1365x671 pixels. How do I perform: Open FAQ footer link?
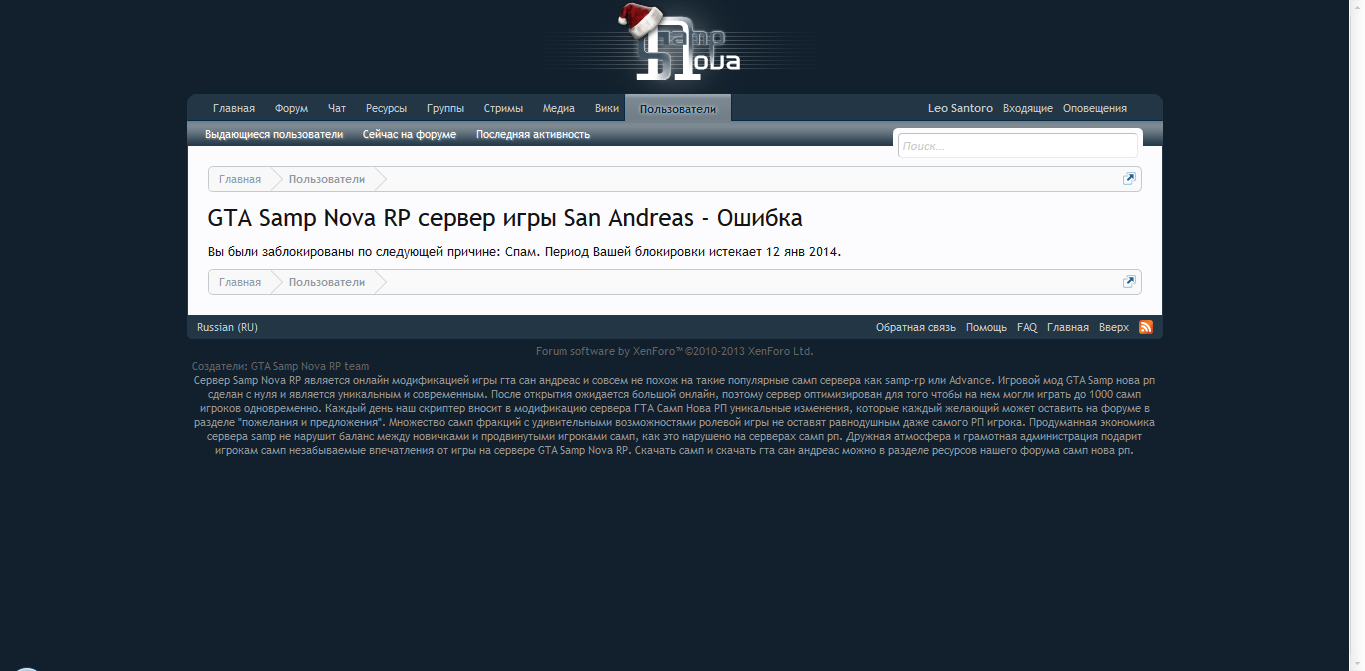click(1027, 327)
